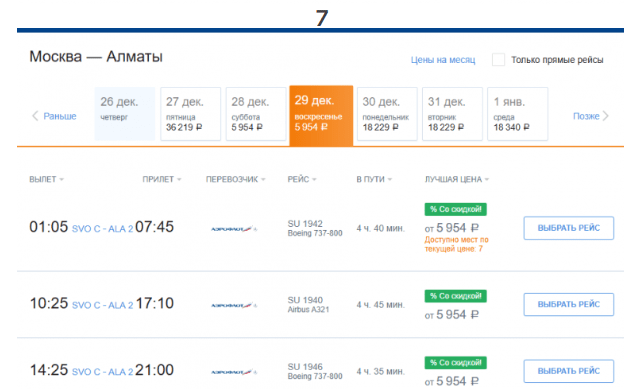Screen dimensions: 624x389
Task: Open the Цены на месяц link
Action: pyautogui.click(x=443, y=60)
